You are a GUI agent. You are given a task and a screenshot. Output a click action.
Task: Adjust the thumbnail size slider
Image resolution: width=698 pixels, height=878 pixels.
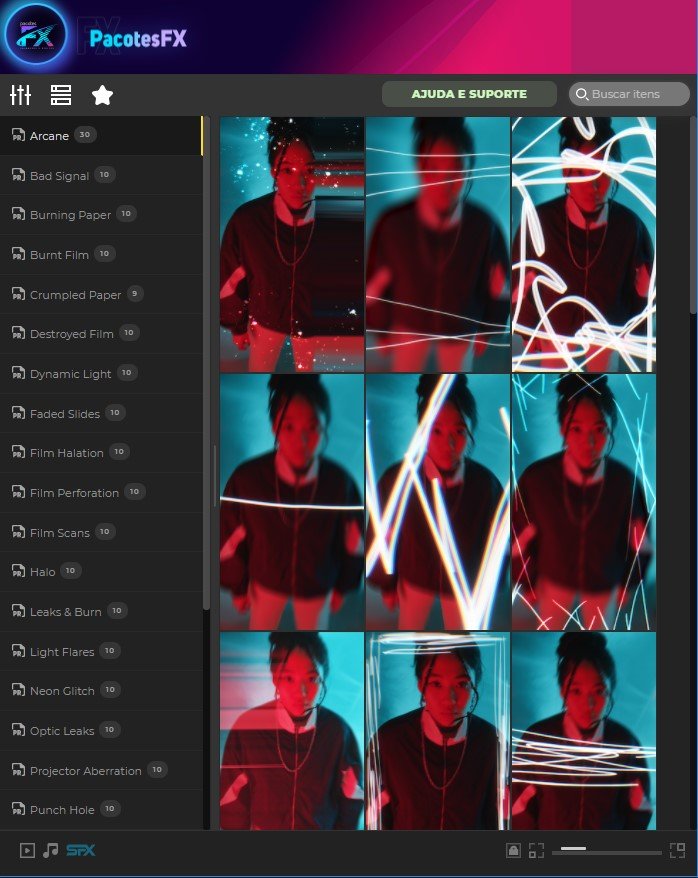pos(610,850)
